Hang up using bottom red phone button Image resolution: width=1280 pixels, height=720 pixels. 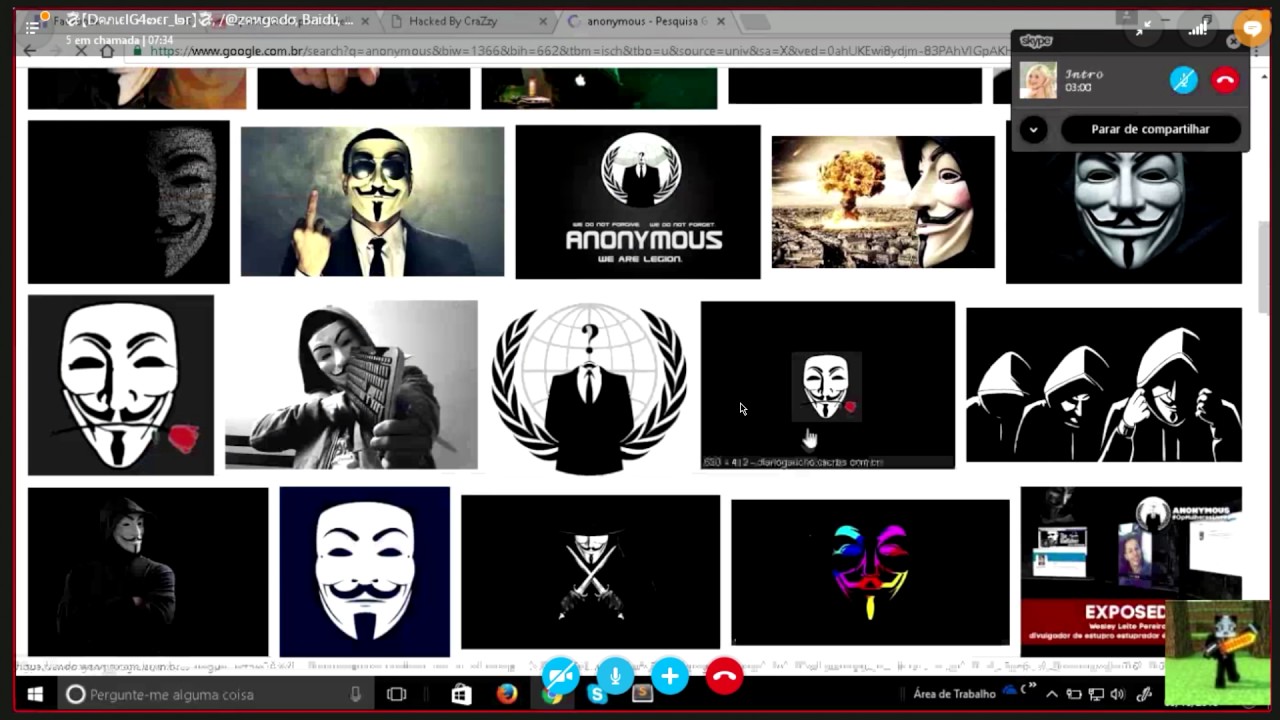coord(725,677)
